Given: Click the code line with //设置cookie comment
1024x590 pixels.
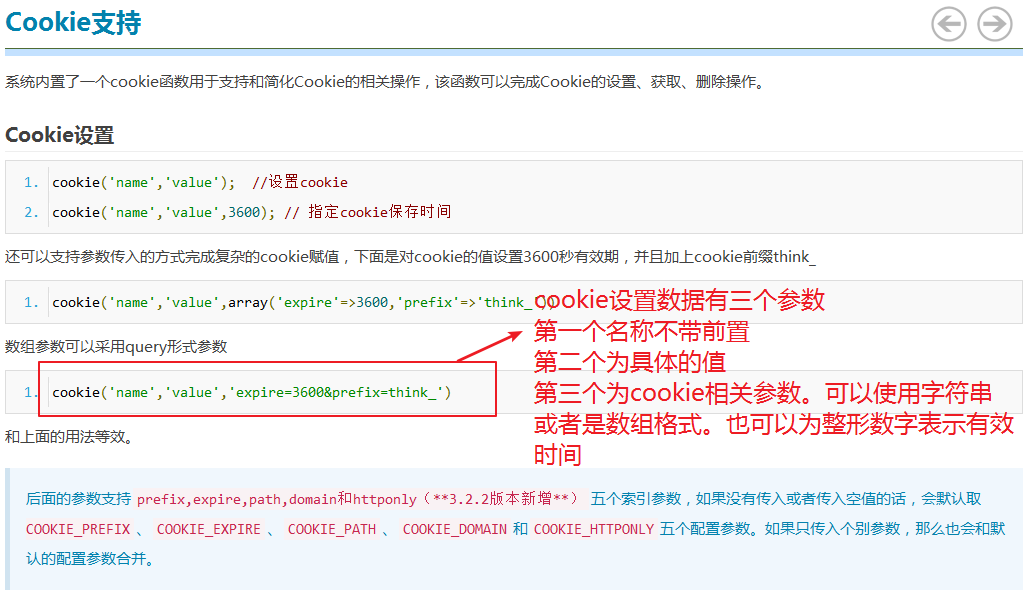Looking at the screenshot, I should pyautogui.click(x=200, y=182).
